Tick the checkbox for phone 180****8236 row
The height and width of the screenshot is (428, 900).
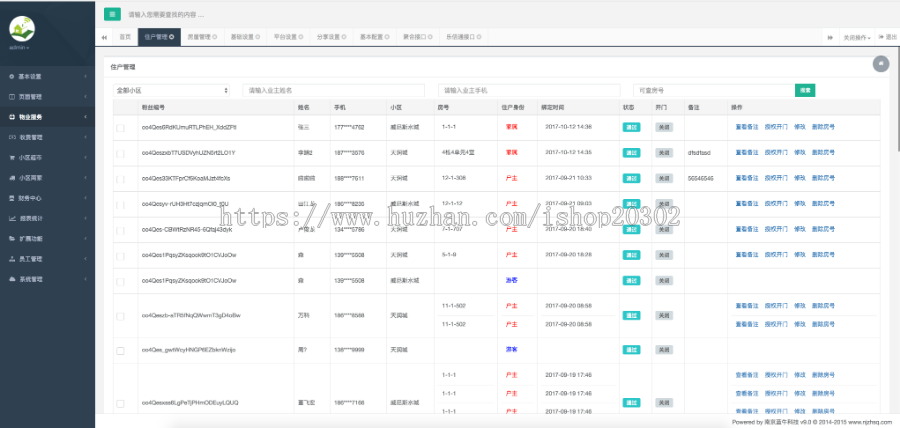coord(120,205)
